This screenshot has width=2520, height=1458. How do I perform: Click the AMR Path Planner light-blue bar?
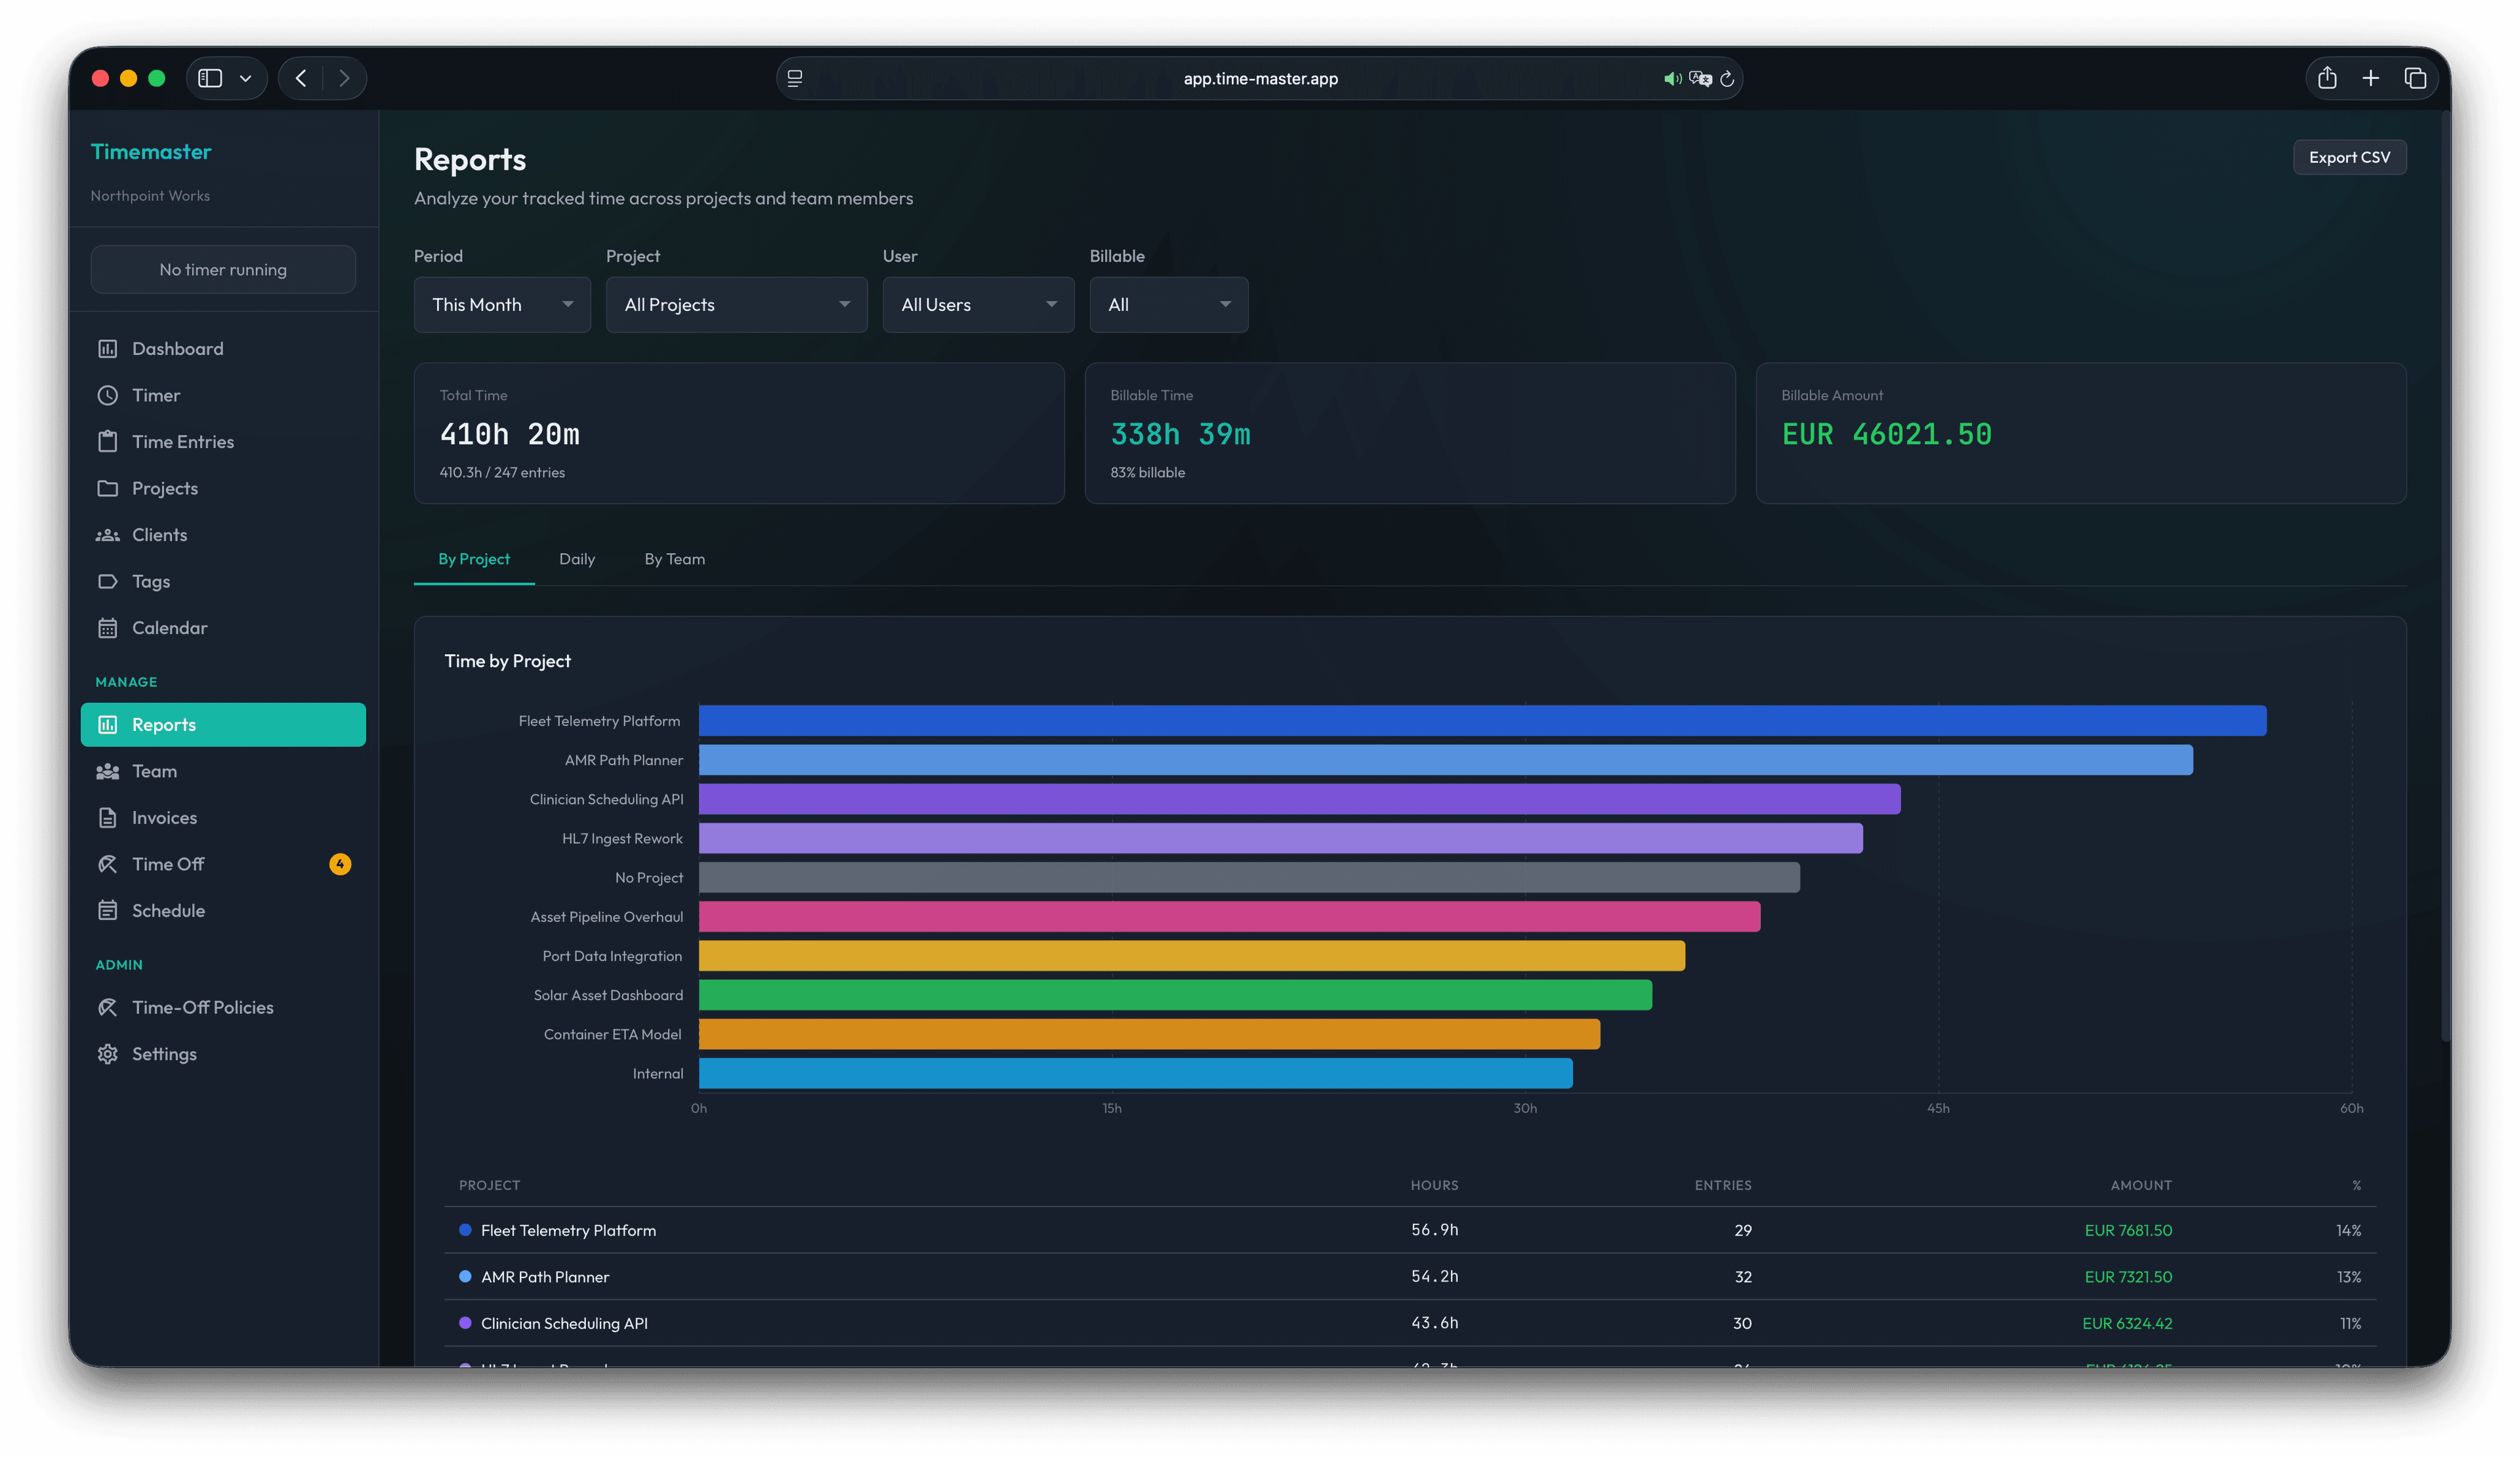(1445, 760)
